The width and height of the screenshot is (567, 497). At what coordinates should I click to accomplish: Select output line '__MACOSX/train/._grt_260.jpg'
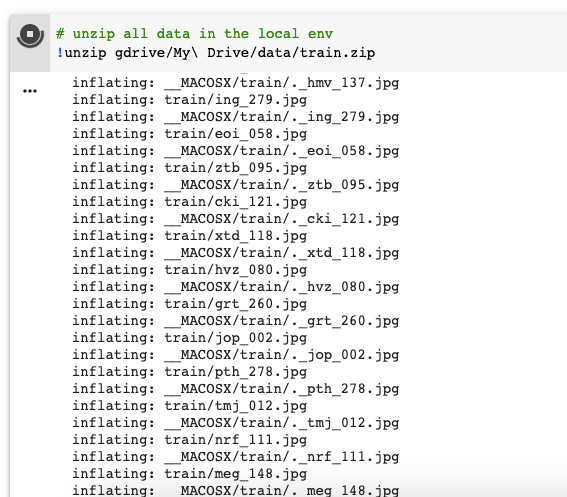(236, 321)
